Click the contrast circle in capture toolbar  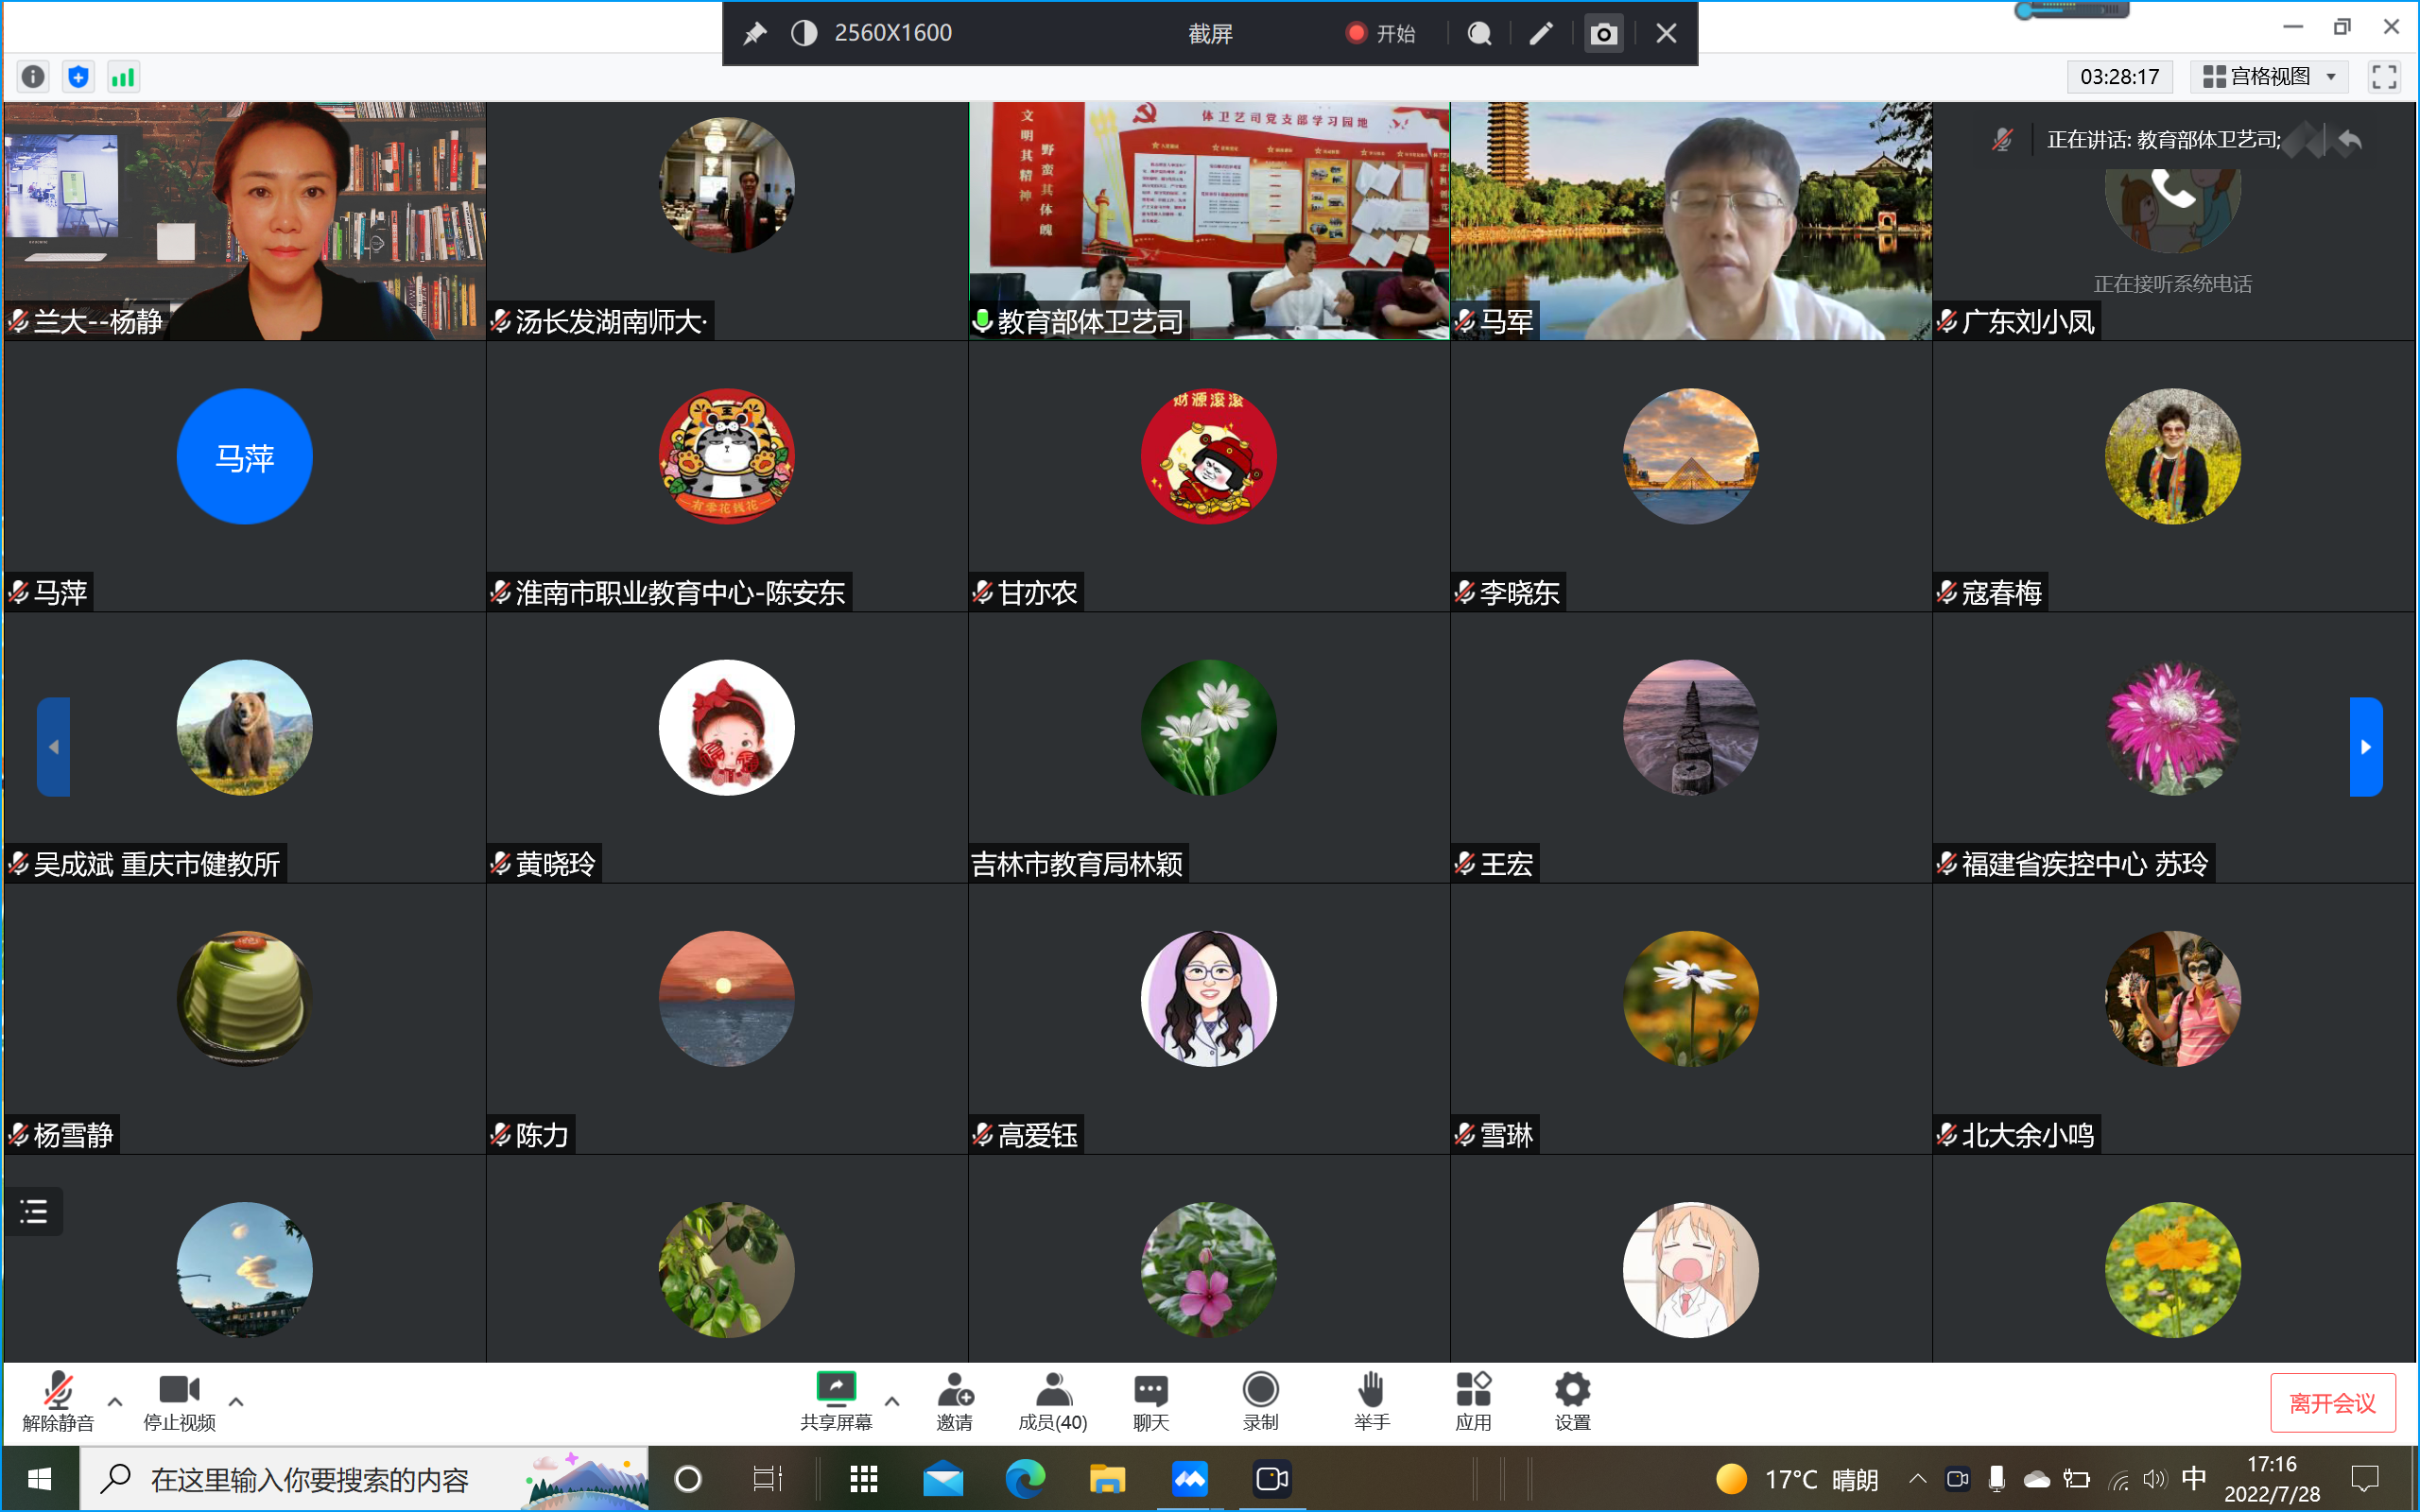(804, 33)
